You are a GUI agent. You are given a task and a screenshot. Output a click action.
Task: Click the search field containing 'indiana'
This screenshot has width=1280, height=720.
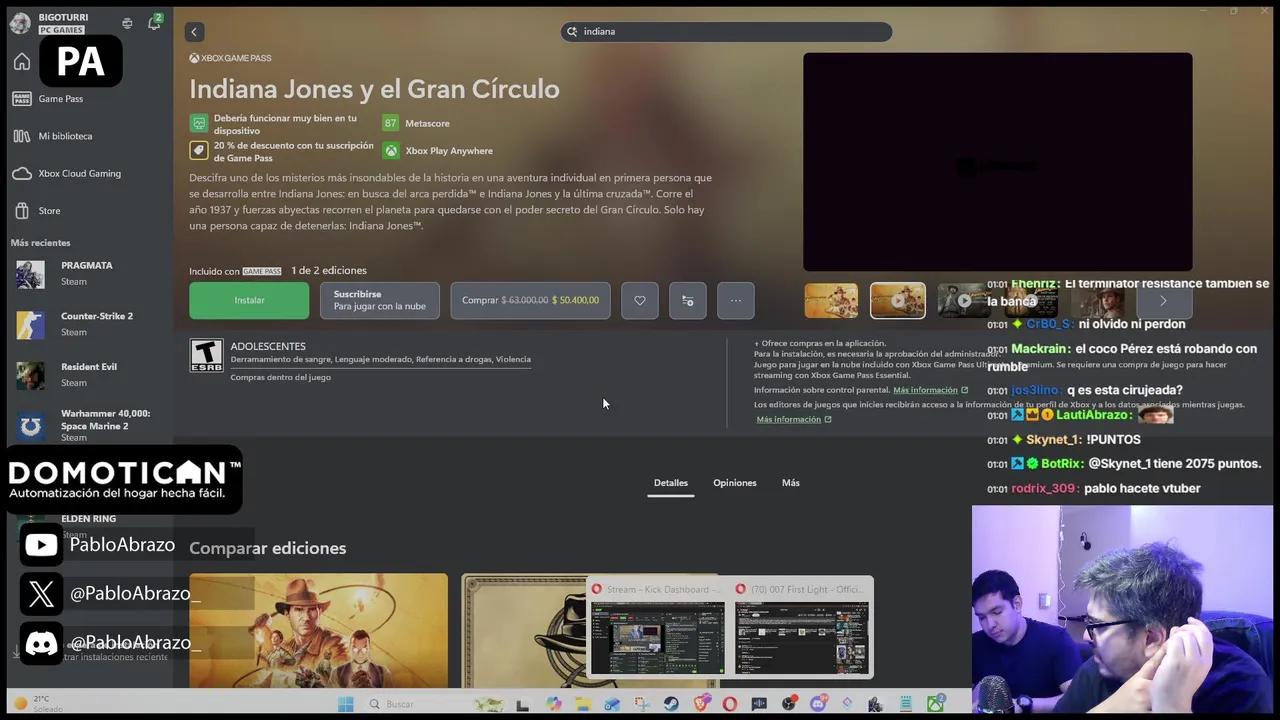point(726,32)
